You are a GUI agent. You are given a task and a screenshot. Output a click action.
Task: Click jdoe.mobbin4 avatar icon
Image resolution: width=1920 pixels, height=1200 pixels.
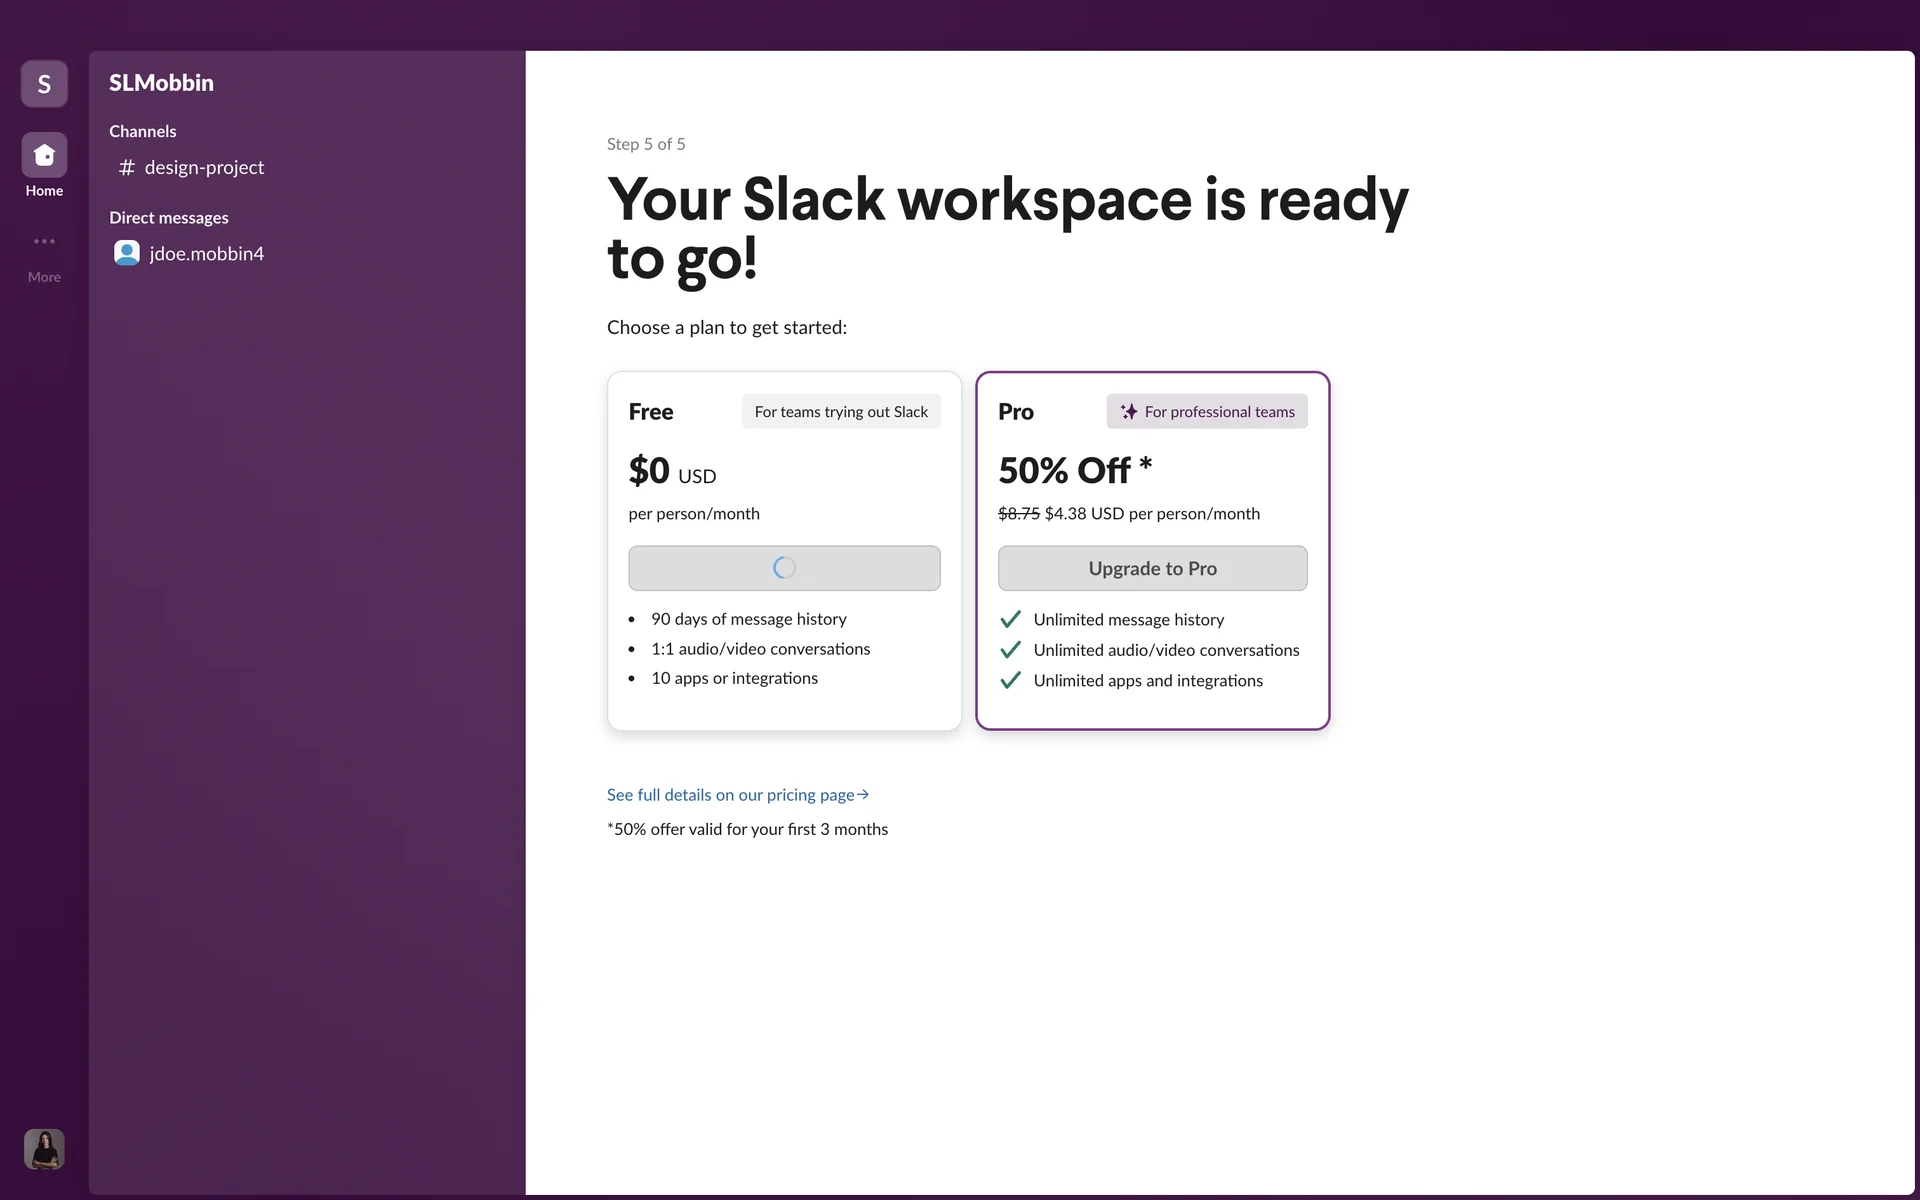coord(127,253)
